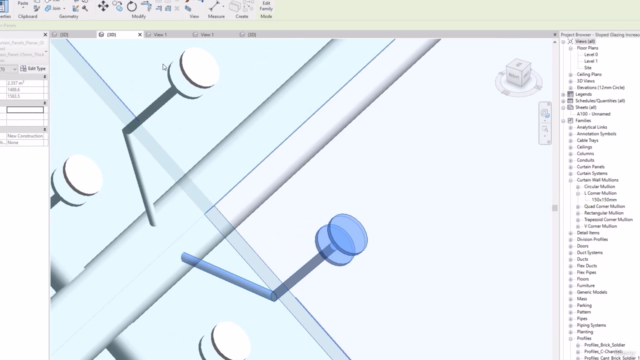640x360 pixels.
Task: Click the view scroll-up arrow
Action: coord(555,42)
